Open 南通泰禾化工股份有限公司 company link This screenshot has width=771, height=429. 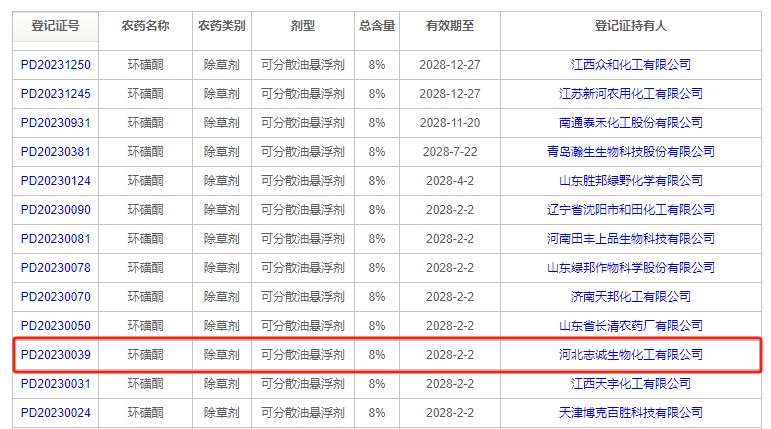pos(630,123)
